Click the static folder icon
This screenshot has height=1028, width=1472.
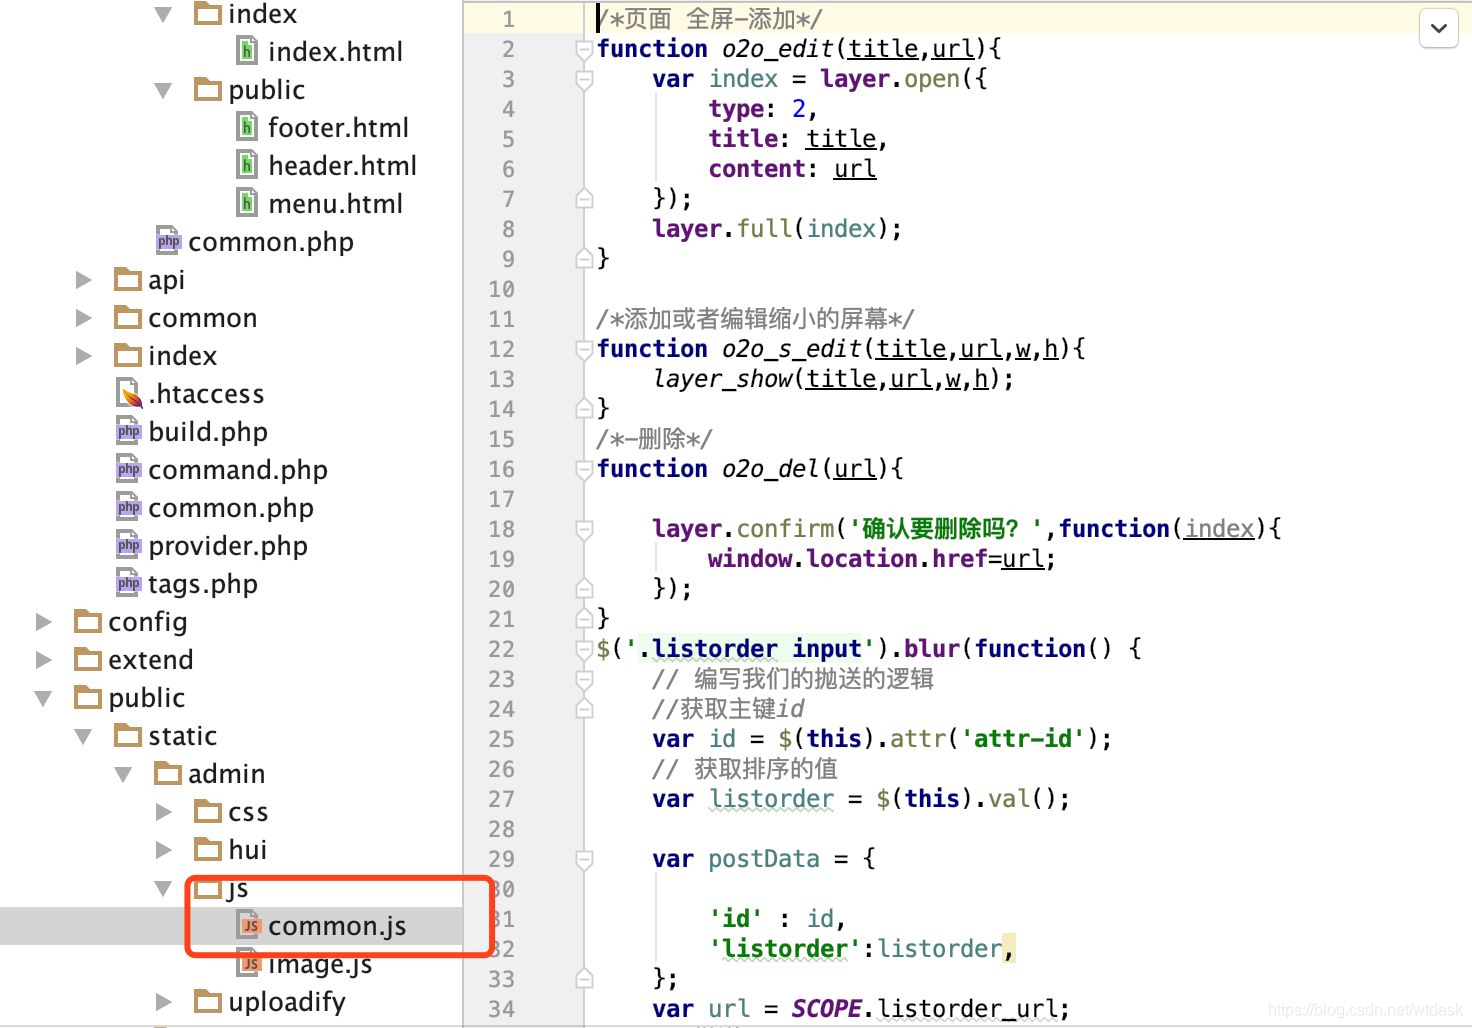[128, 735]
